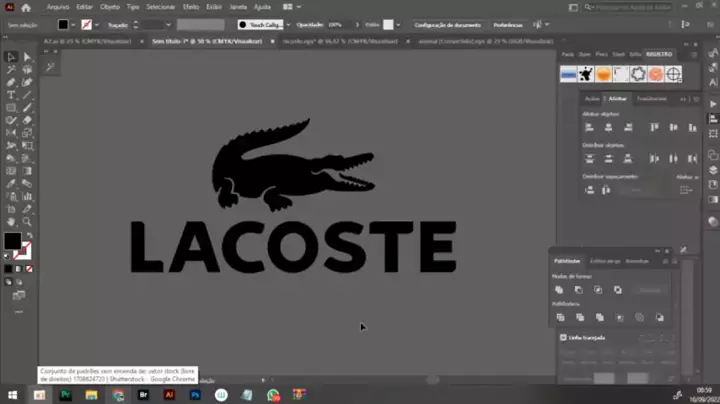Select the Shaper tool
The height and width of the screenshot is (404, 720).
[11, 120]
